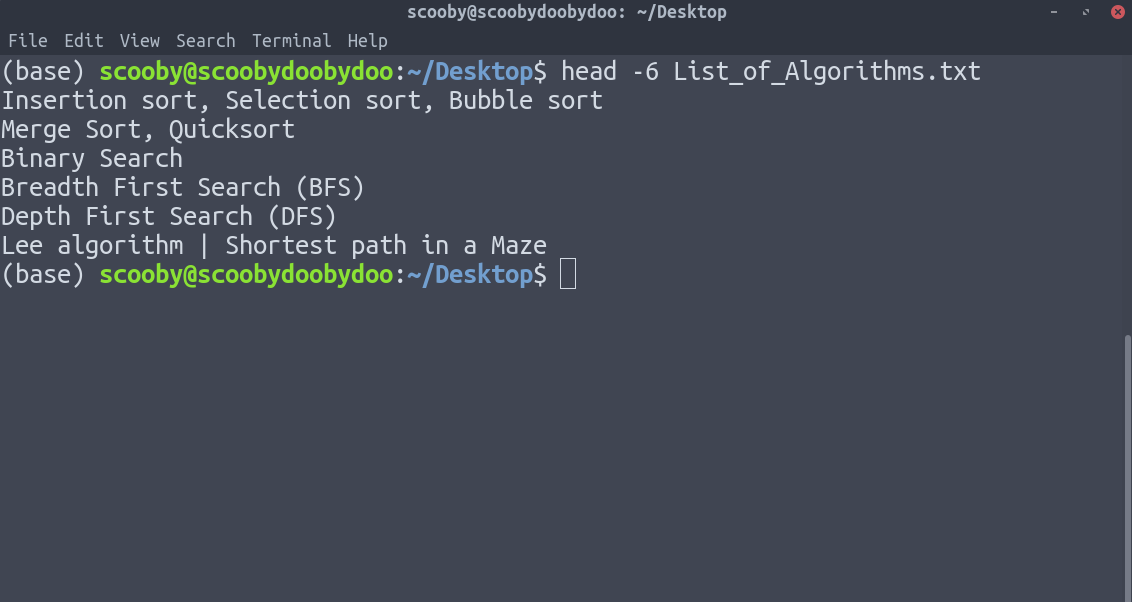This screenshot has height=602, width=1132.
Task: Click the head -6 command text
Action: pos(770,71)
